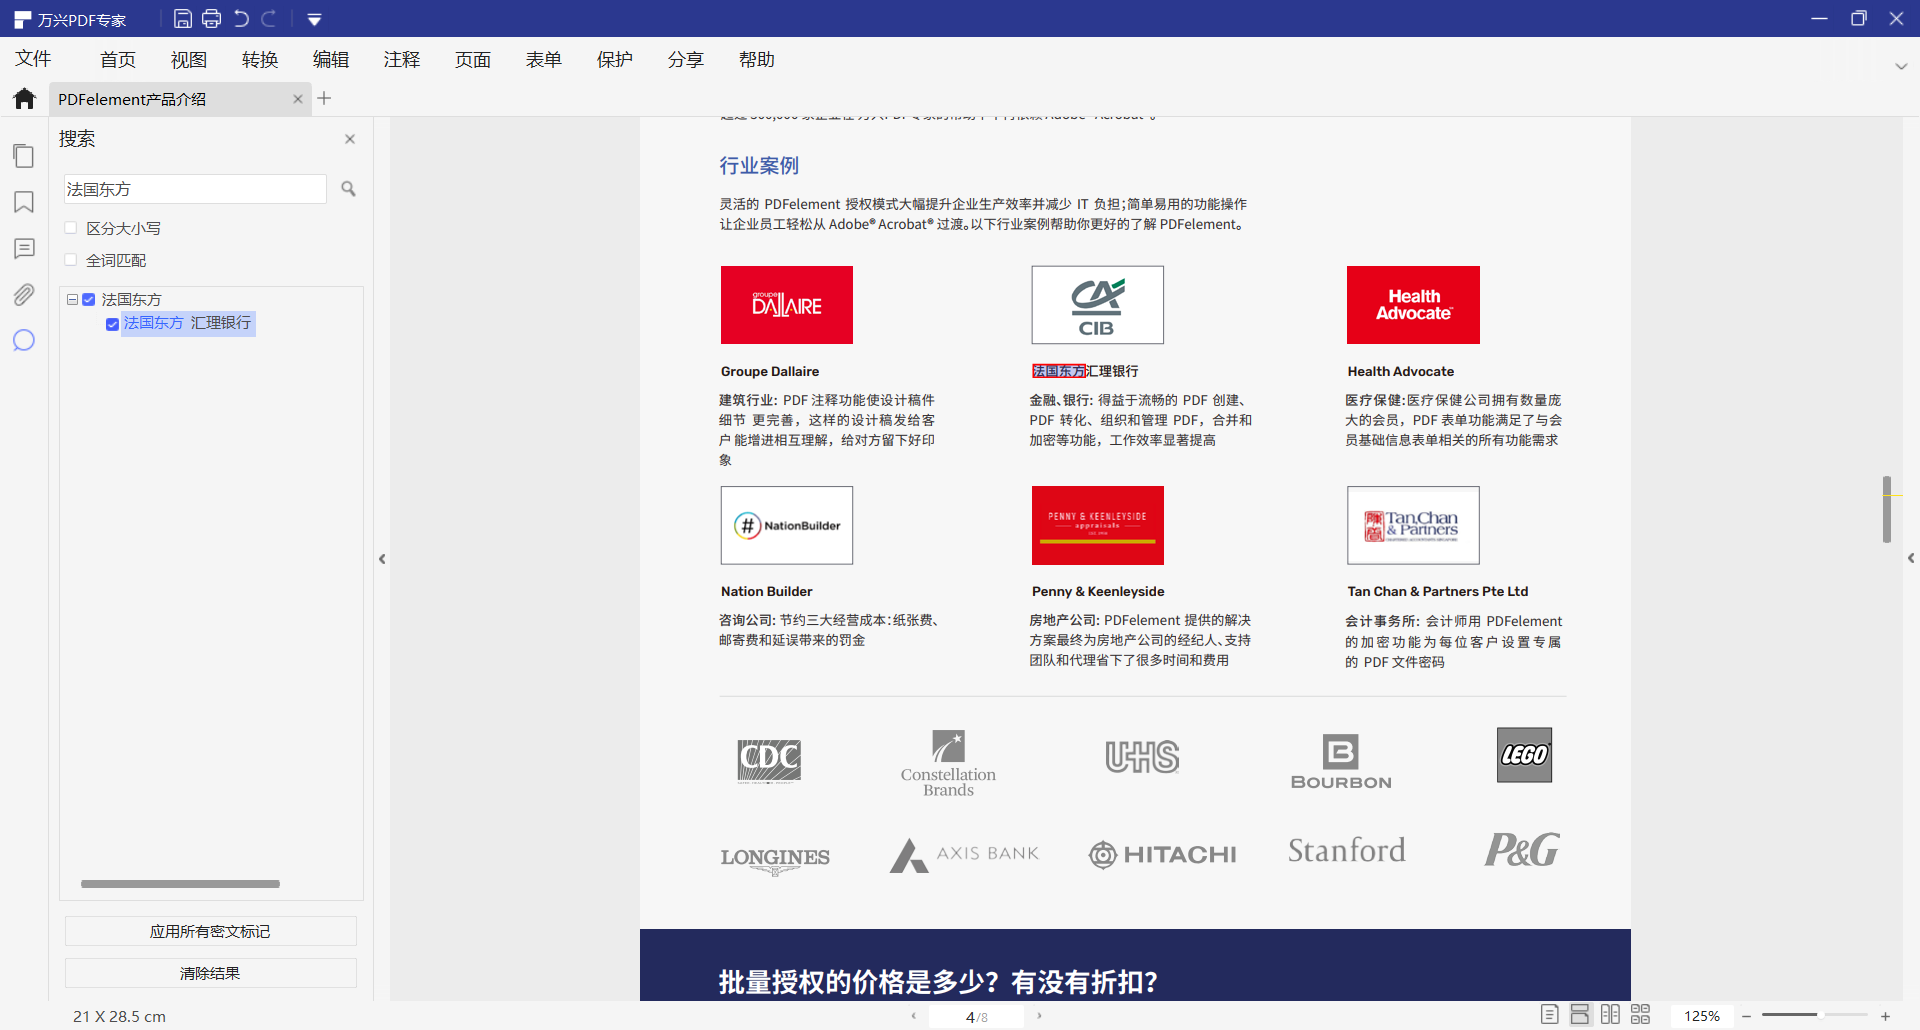This screenshot has height=1030, width=1920.
Task: Open the attachments panel
Action: pyautogui.click(x=23, y=294)
